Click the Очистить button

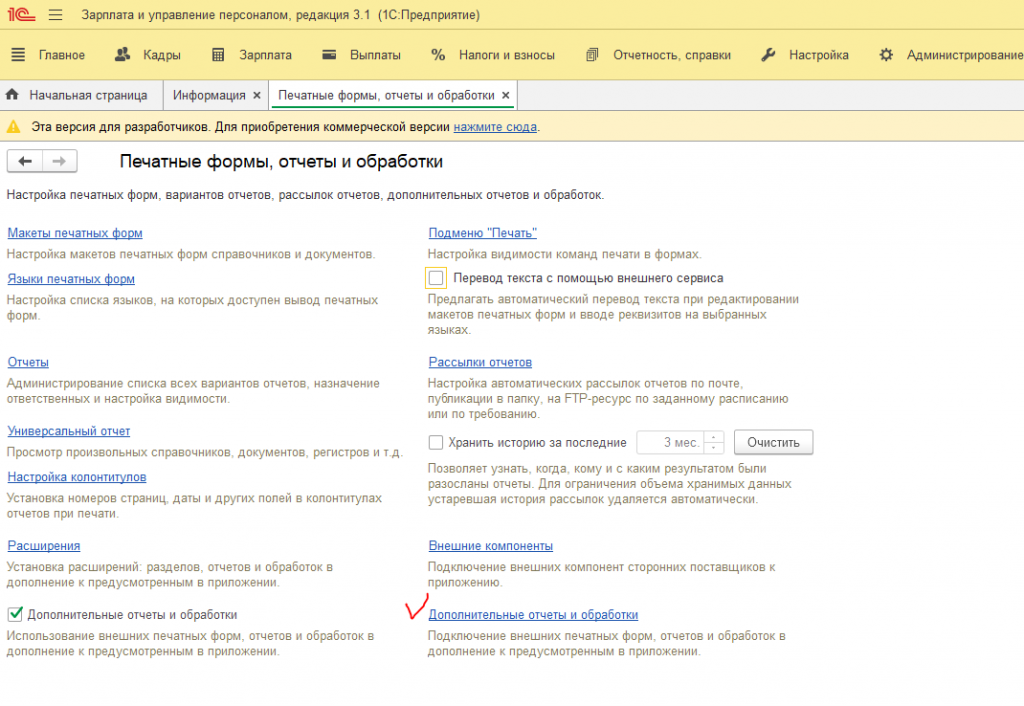[773, 443]
